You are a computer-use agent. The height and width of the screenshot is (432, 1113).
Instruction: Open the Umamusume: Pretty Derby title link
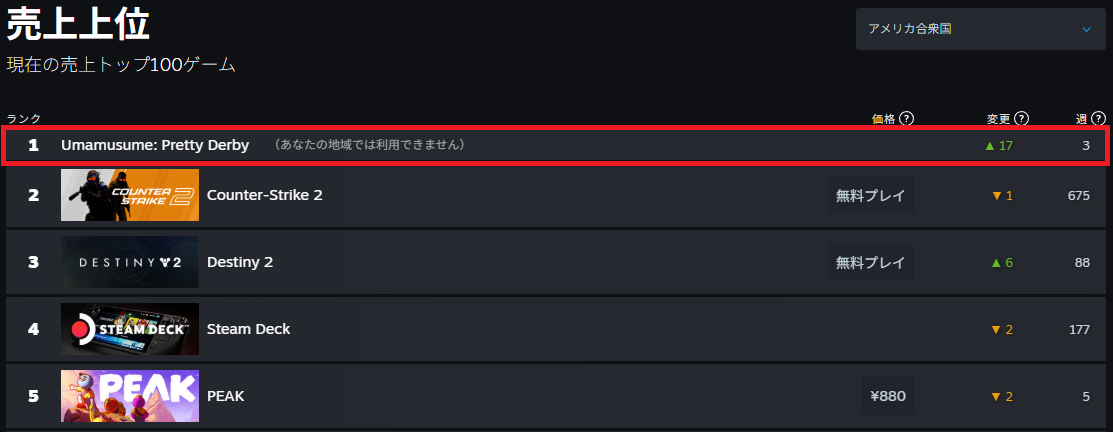(155, 145)
